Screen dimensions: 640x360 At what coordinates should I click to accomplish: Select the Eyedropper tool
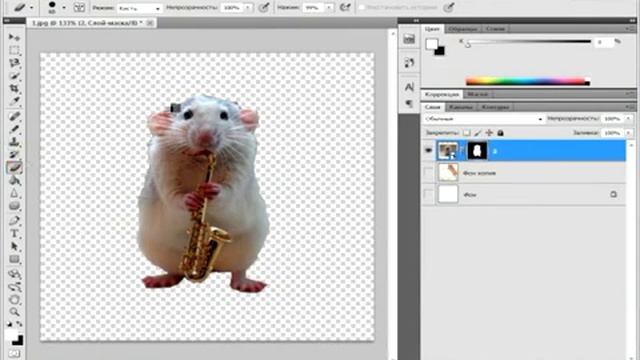coord(14,101)
